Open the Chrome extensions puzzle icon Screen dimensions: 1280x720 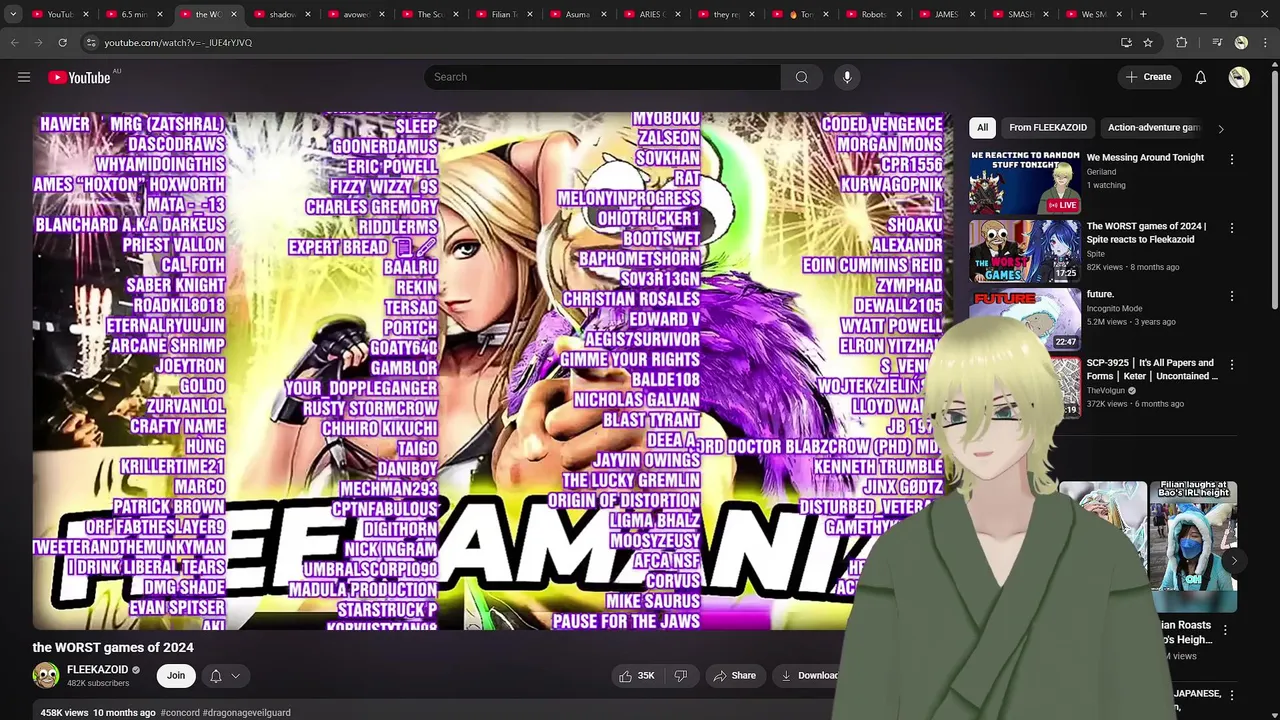pyautogui.click(x=1182, y=42)
